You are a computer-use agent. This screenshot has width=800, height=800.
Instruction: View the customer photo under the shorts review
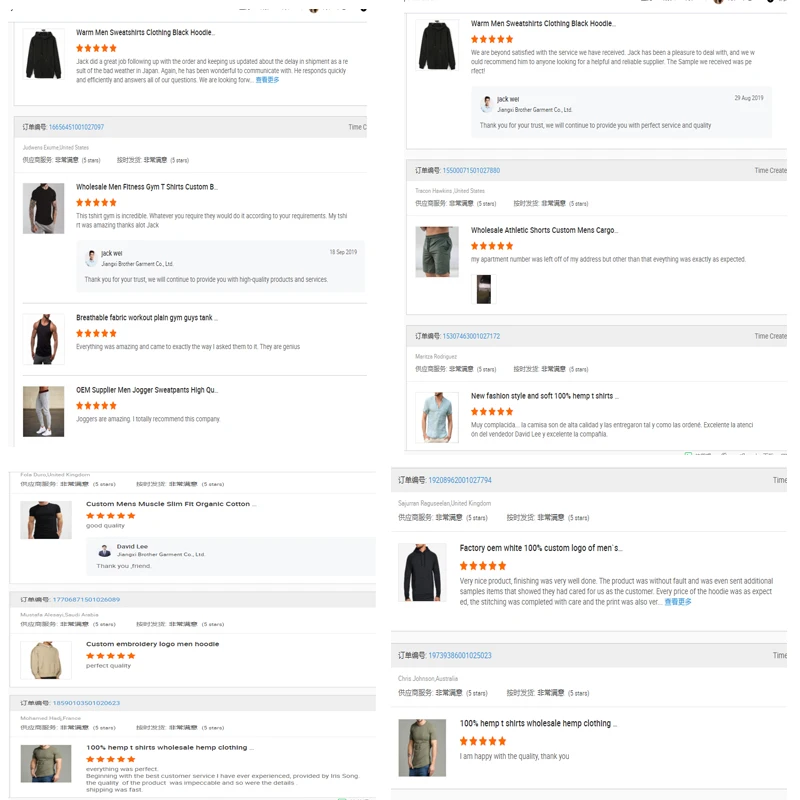[x=484, y=289]
